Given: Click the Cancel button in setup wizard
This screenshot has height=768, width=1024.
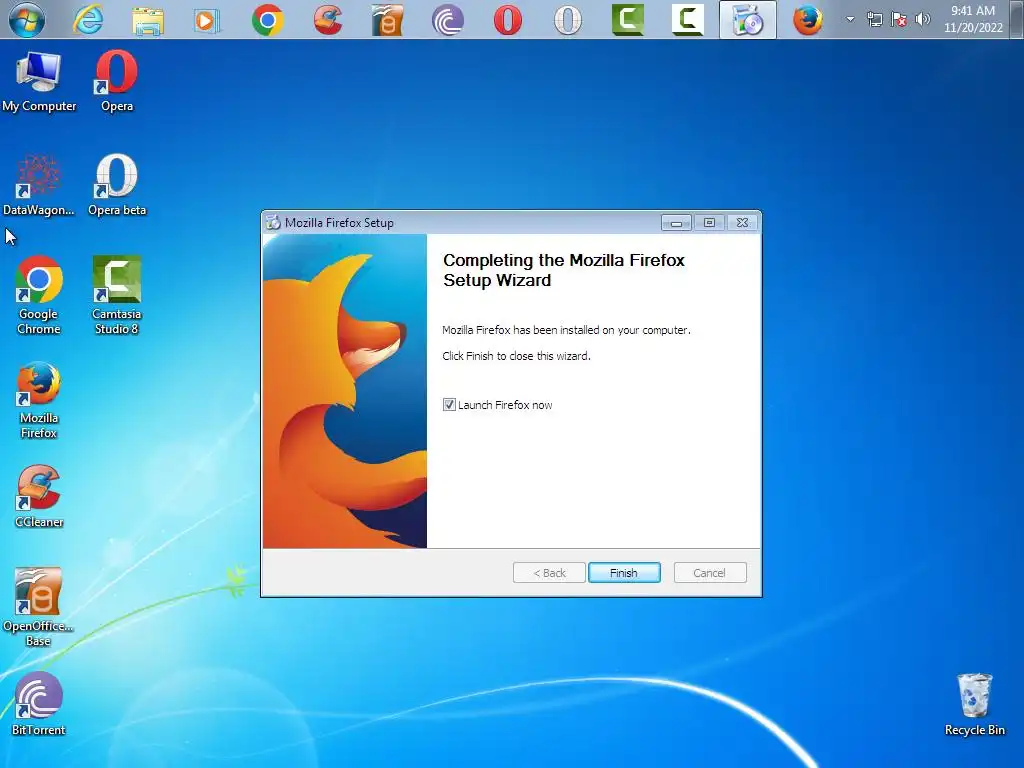Looking at the screenshot, I should tap(709, 573).
